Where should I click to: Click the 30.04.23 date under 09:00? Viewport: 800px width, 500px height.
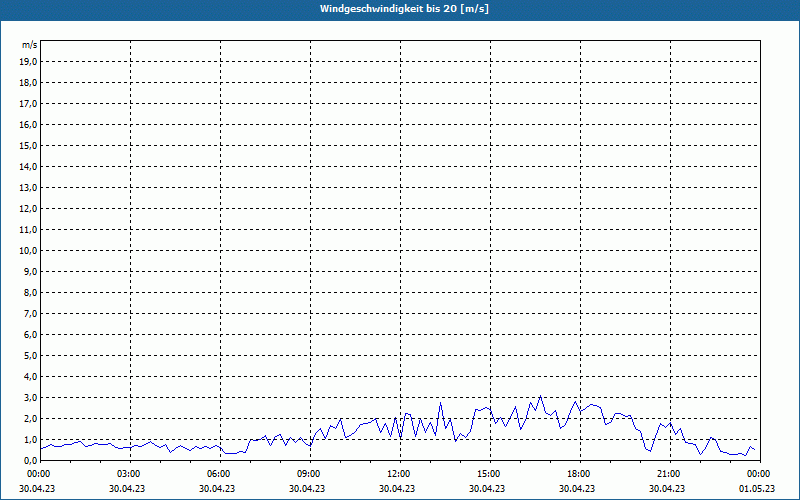click(307, 488)
